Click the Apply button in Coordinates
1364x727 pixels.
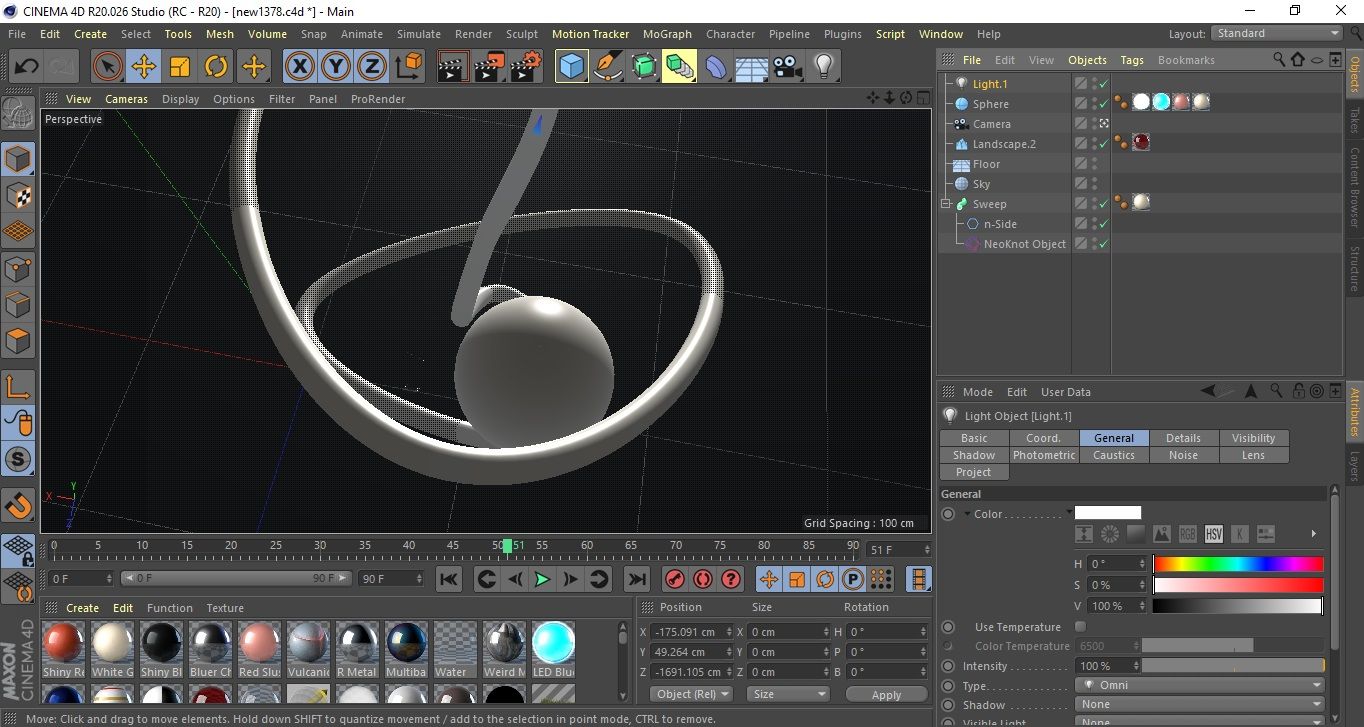coord(886,694)
